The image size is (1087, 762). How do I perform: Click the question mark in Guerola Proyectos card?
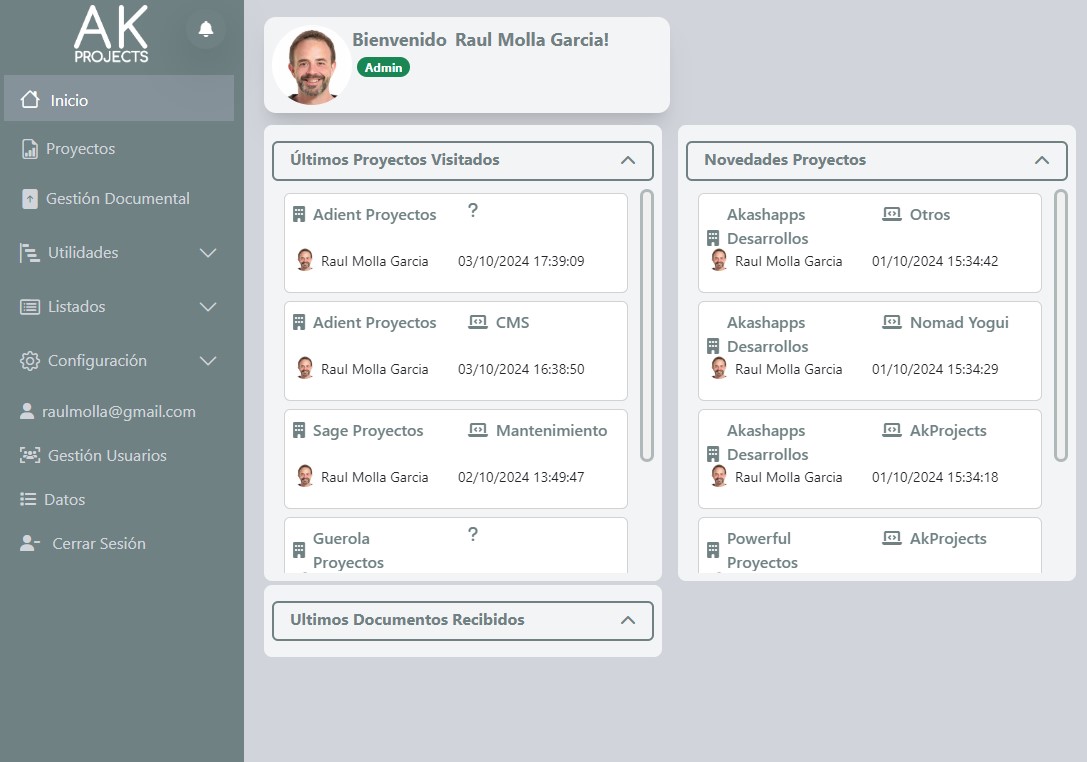point(473,534)
